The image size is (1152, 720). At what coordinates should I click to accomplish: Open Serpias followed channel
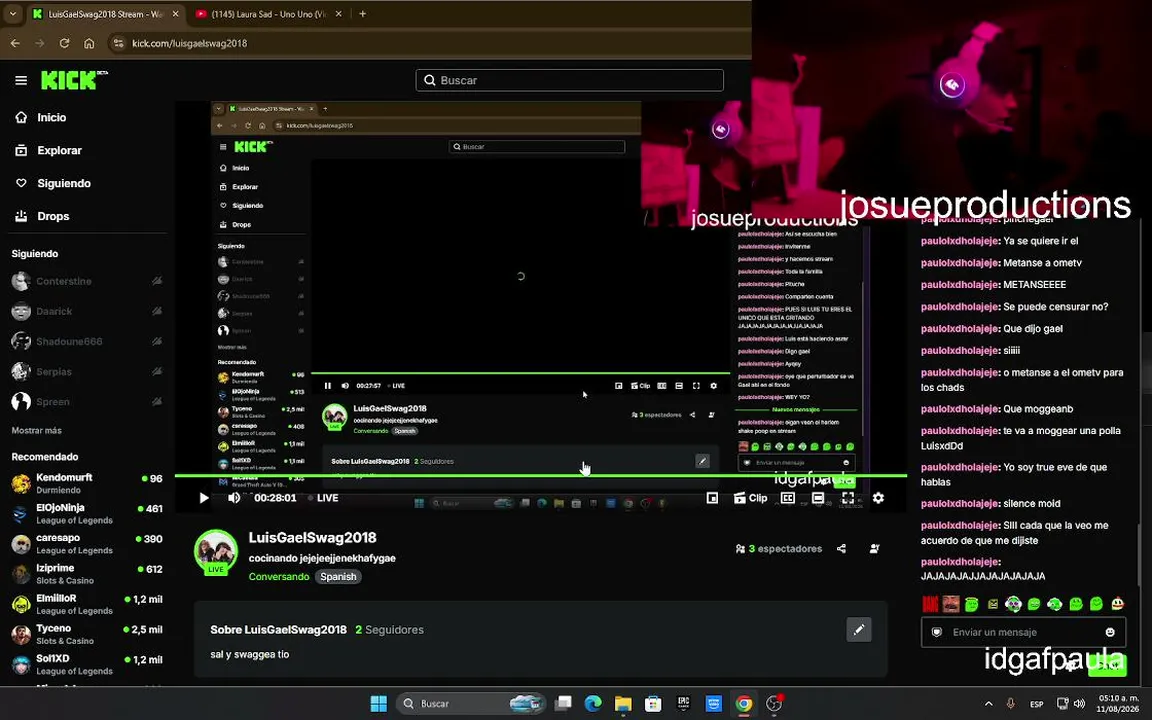(x=87, y=372)
